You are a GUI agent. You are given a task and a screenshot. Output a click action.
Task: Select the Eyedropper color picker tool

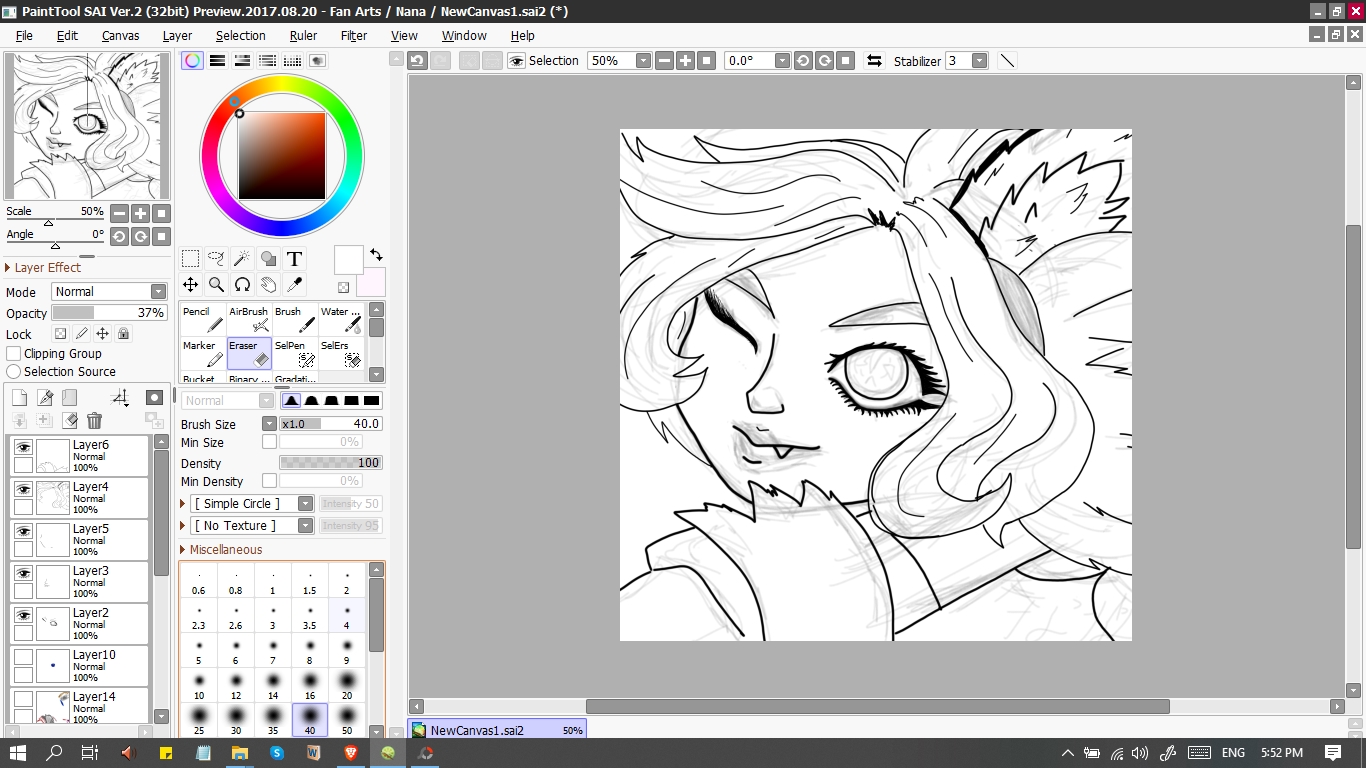tap(294, 285)
